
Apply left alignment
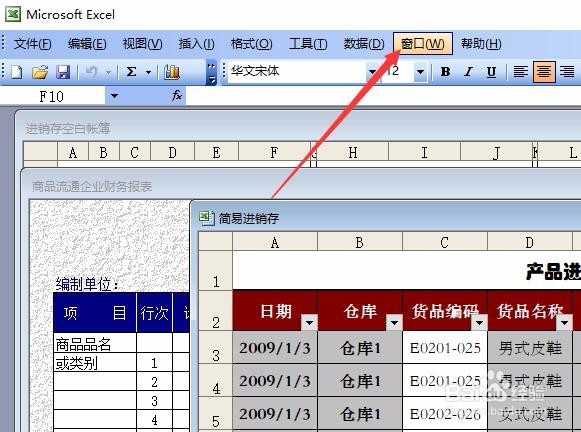click(x=520, y=71)
